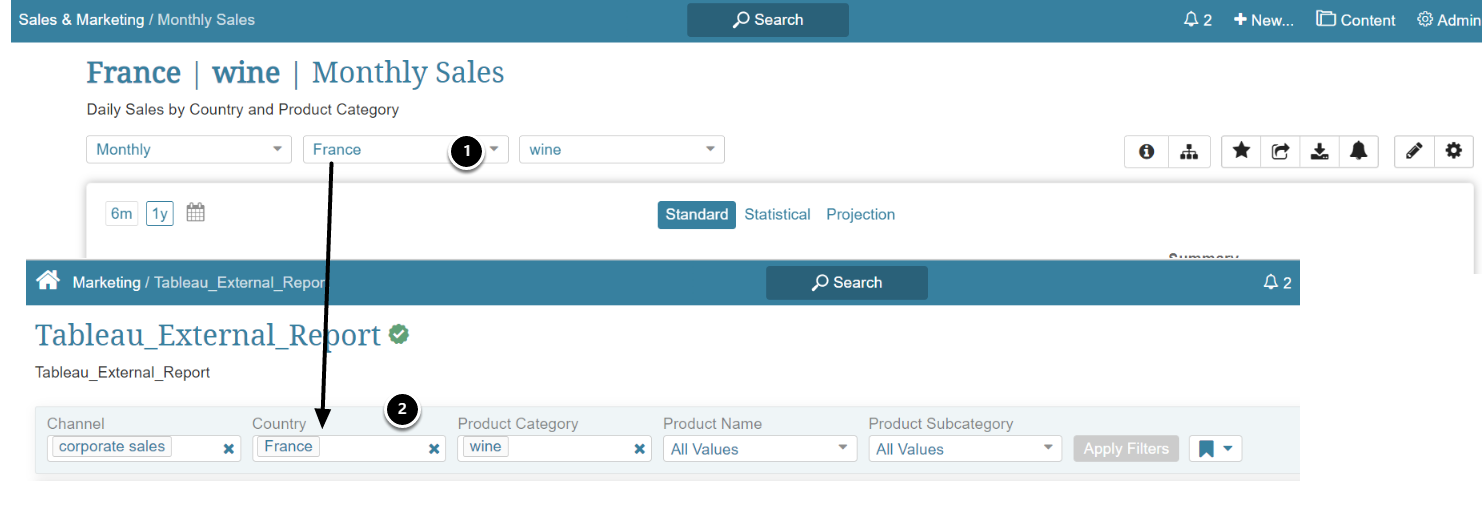Expand the Monthly interval dropdown
Screen dimensions: 1482x521
189,150
